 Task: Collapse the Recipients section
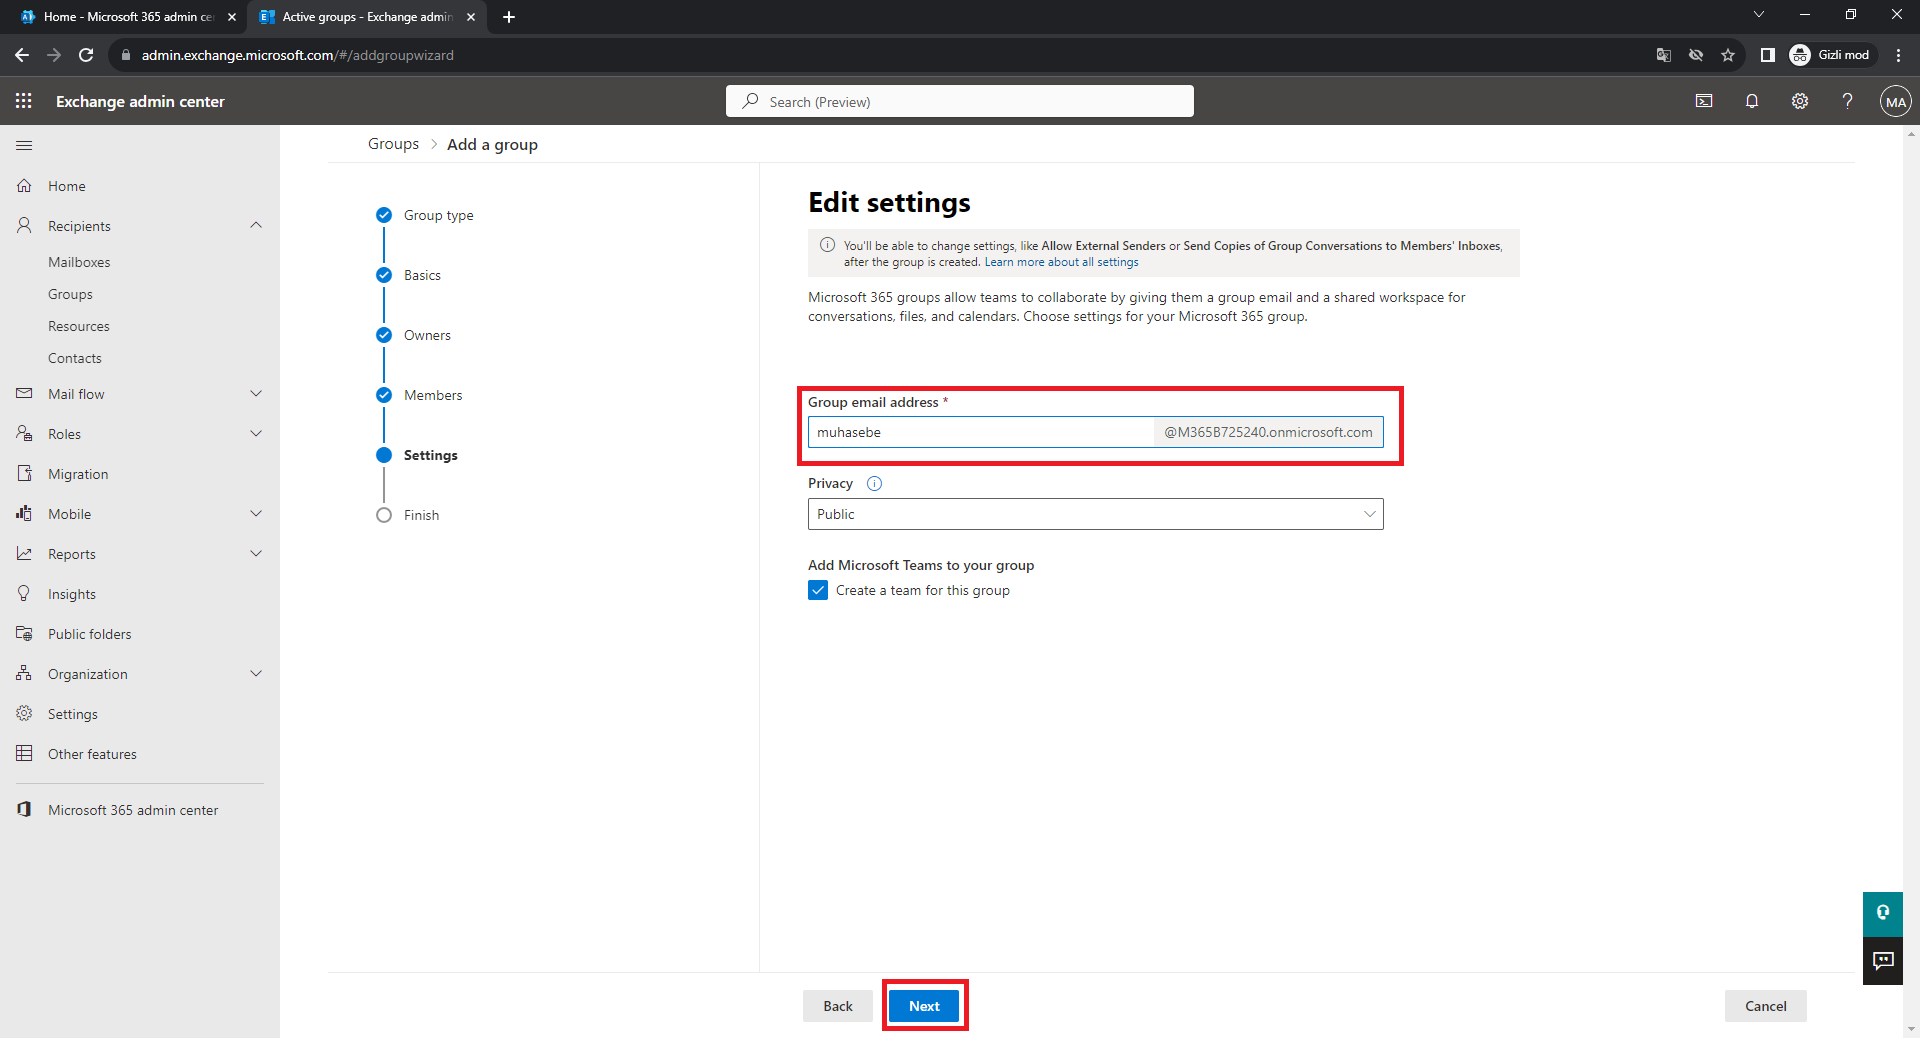pyautogui.click(x=256, y=226)
